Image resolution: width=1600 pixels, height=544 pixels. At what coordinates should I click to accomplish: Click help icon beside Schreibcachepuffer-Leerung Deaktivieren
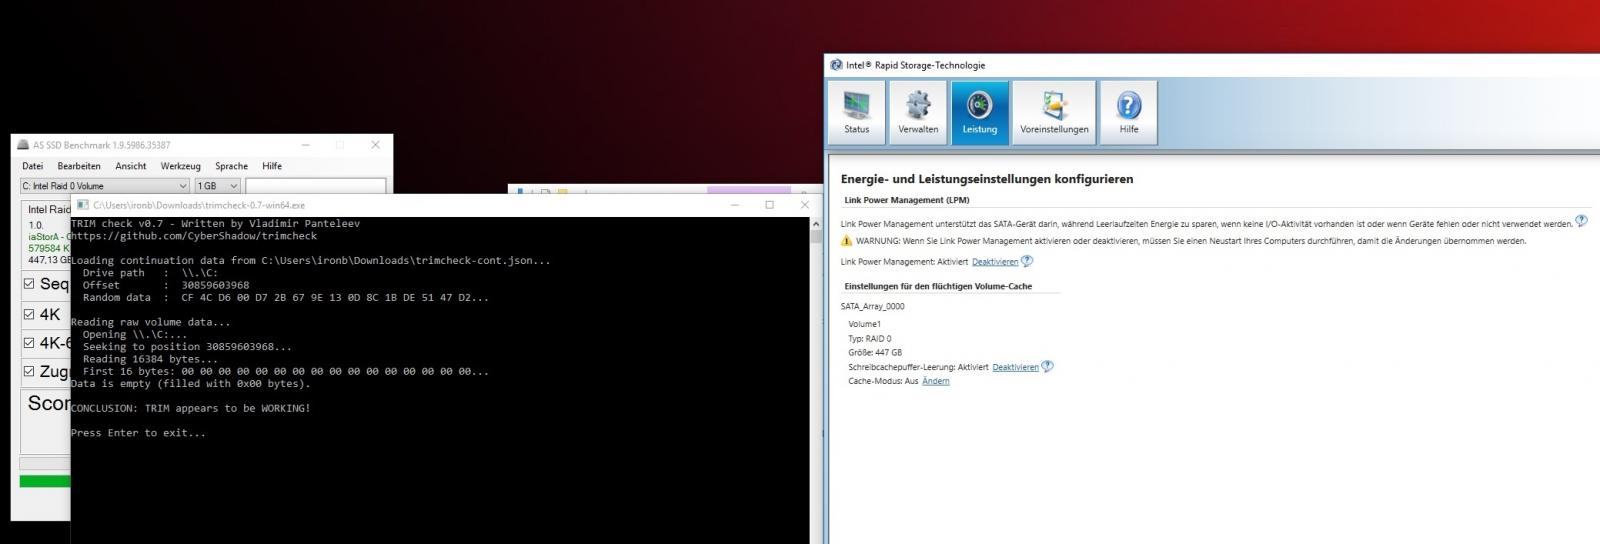(x=1047, y=366)
